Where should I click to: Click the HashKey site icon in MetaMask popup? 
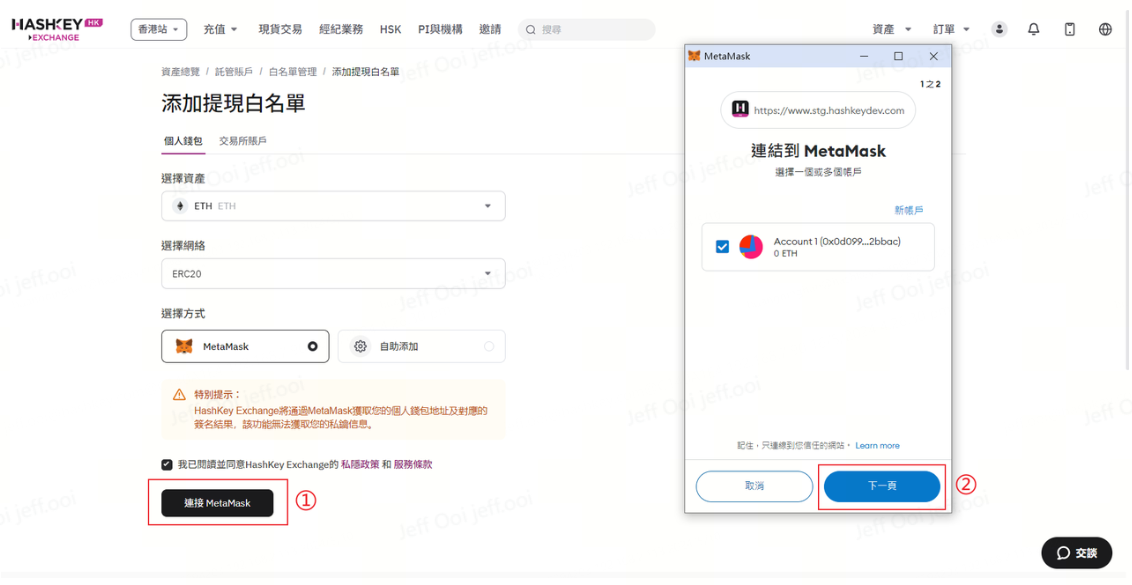pos(740,110)
